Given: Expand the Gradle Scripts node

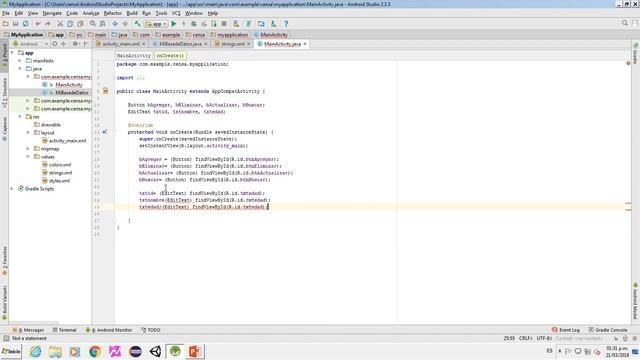Looking at the screenshot, I should [x=12, y=189].
